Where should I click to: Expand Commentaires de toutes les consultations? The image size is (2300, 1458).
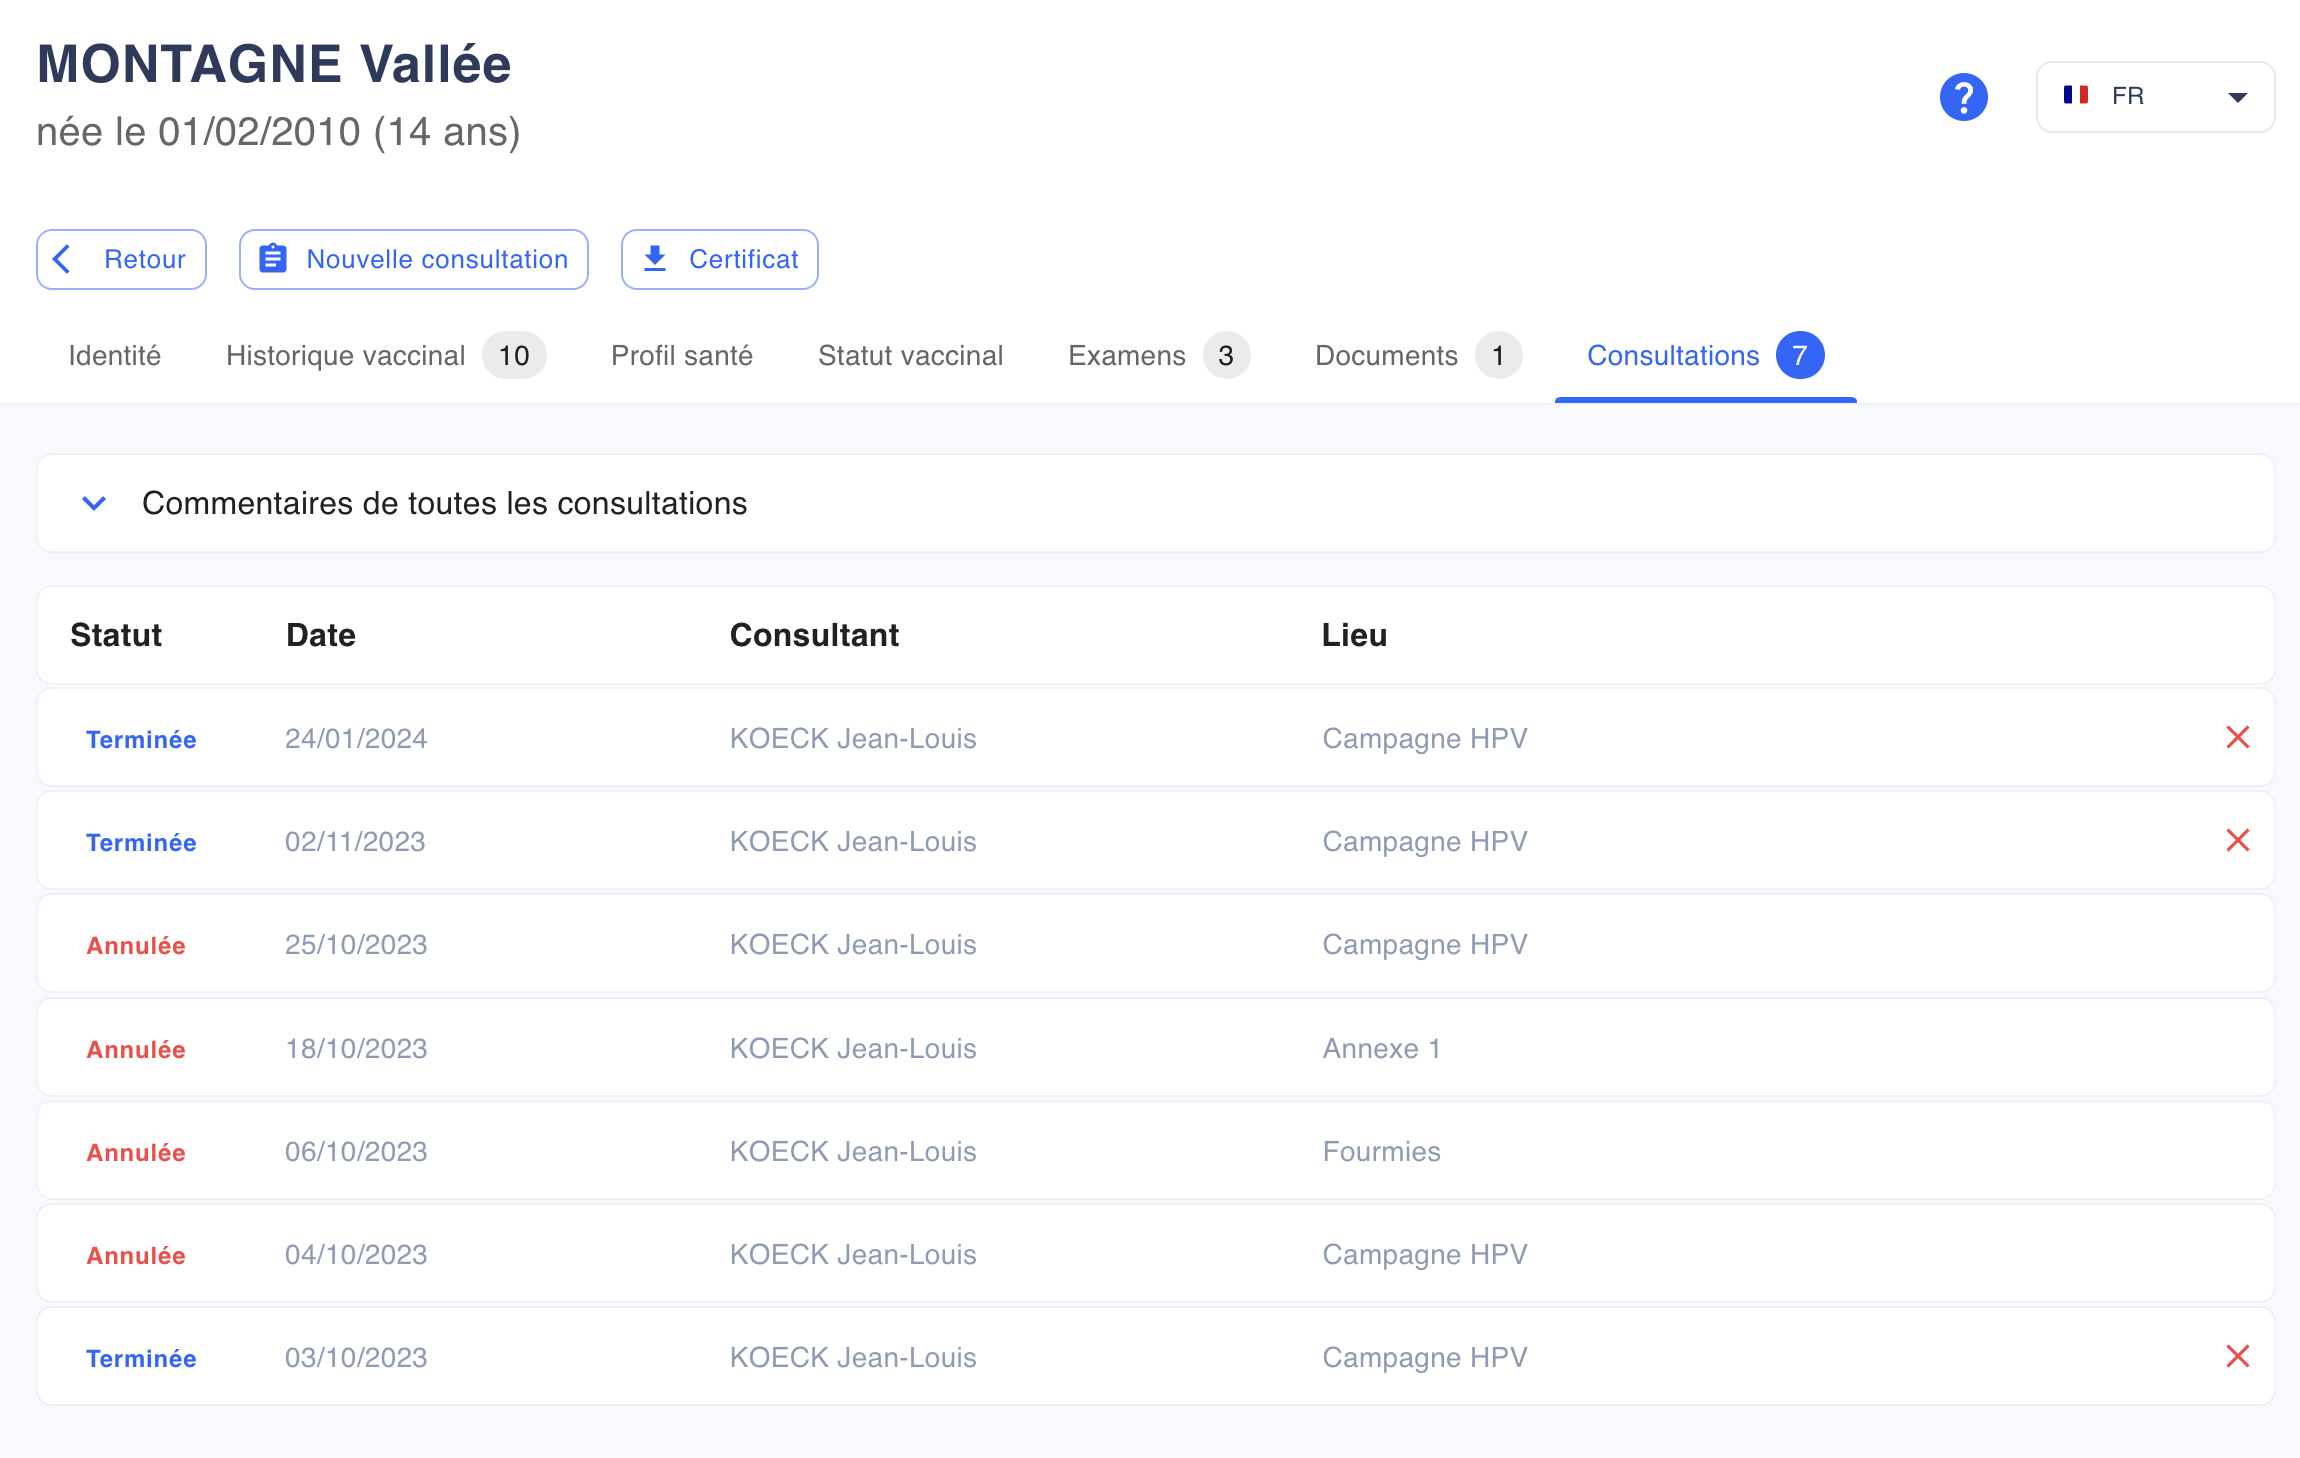point(1155,503)
